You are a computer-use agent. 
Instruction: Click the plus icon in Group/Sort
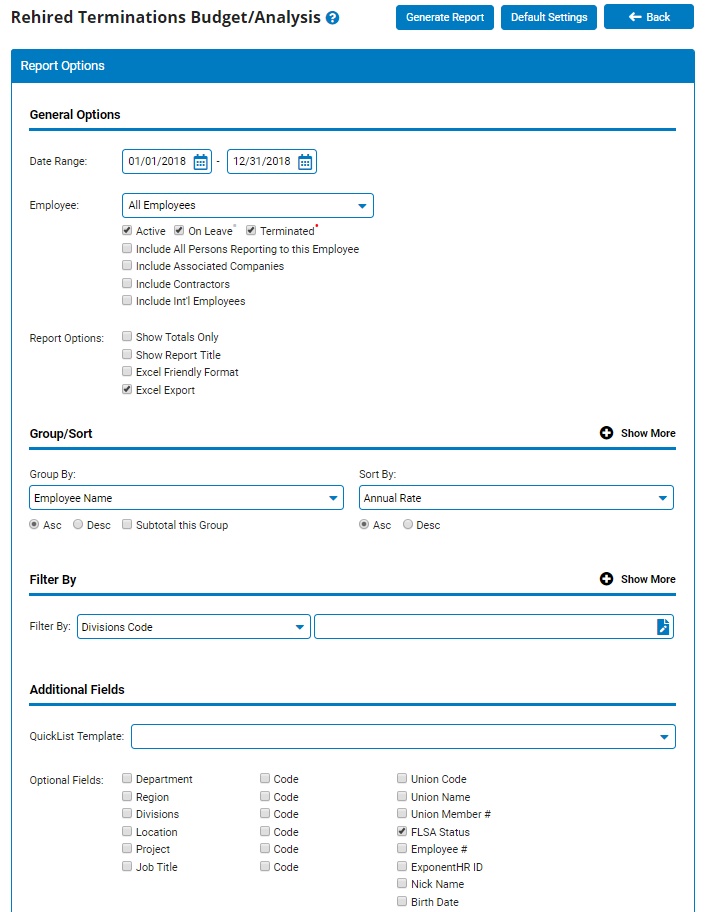coord(607,433)
